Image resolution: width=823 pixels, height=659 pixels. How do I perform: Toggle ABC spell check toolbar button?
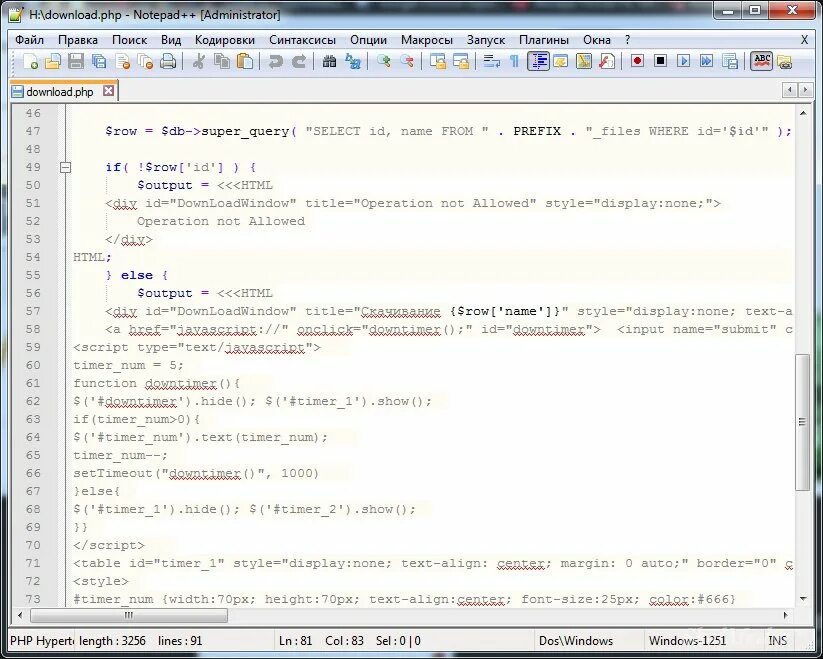coord(762,61)
